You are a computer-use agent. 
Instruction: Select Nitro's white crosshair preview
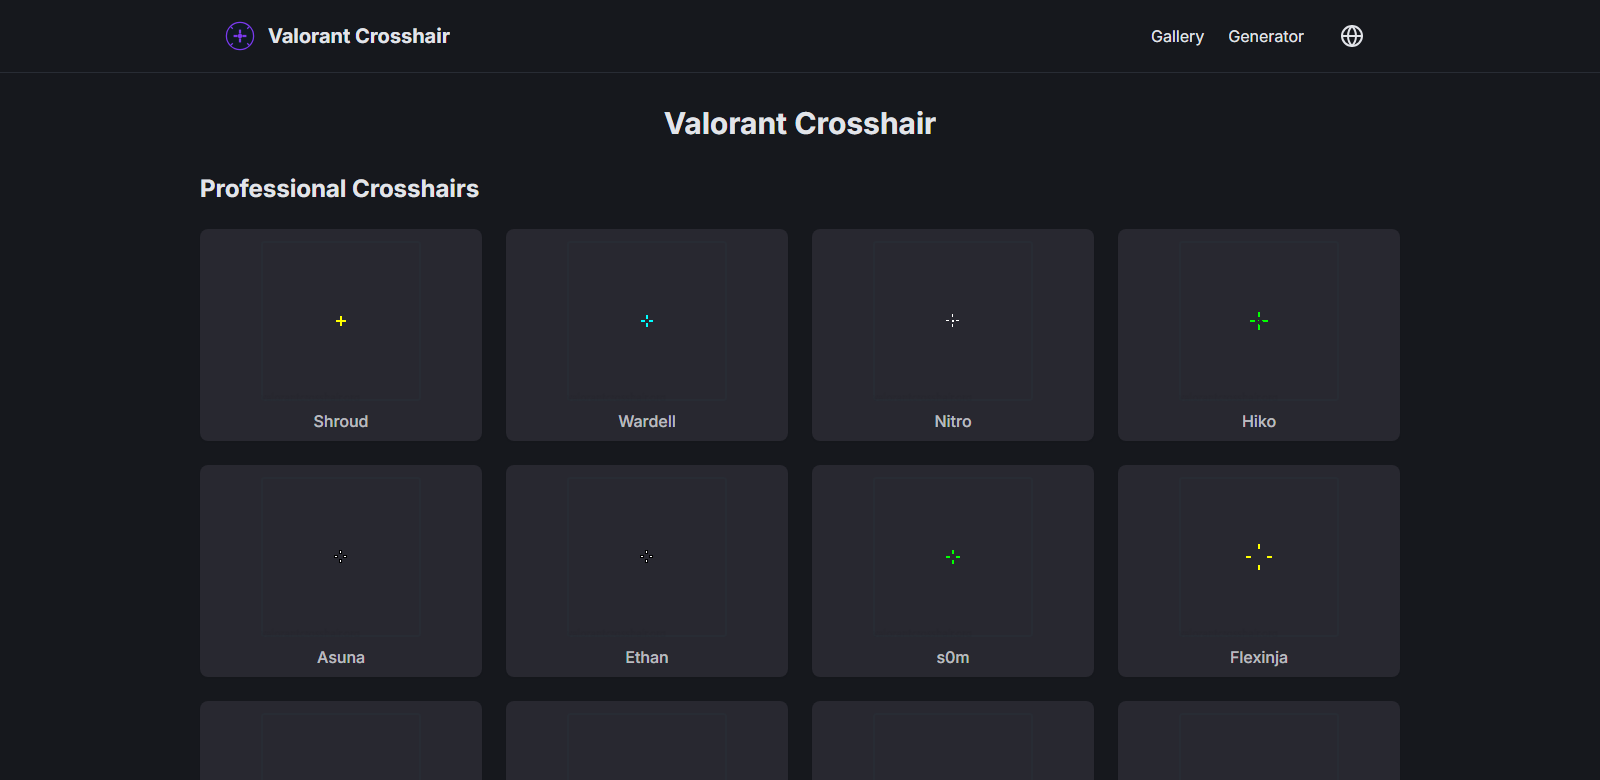pos(953,321)
